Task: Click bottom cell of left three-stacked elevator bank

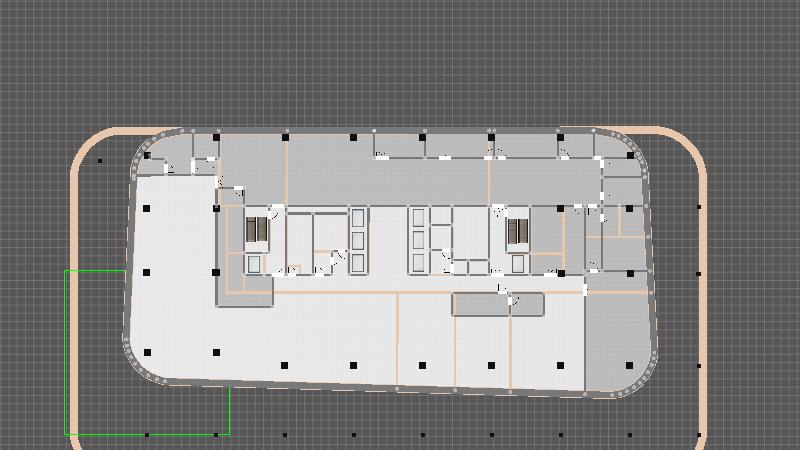Action: pyautogui.click(x=359, y=262)
